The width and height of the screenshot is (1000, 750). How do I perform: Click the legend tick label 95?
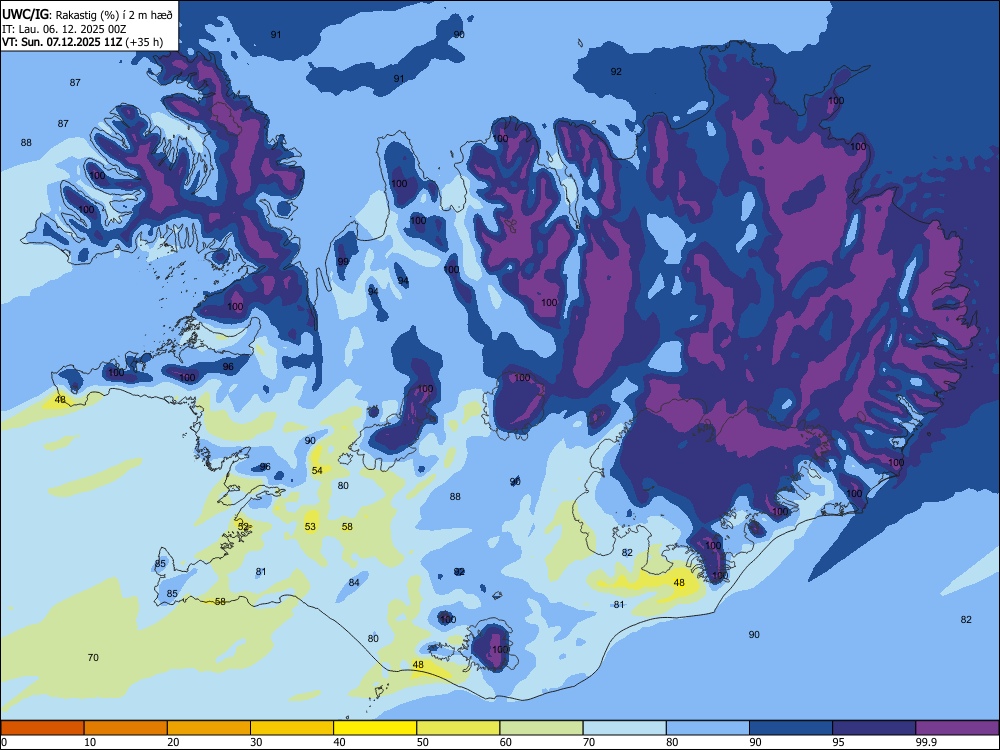point(839,742)
